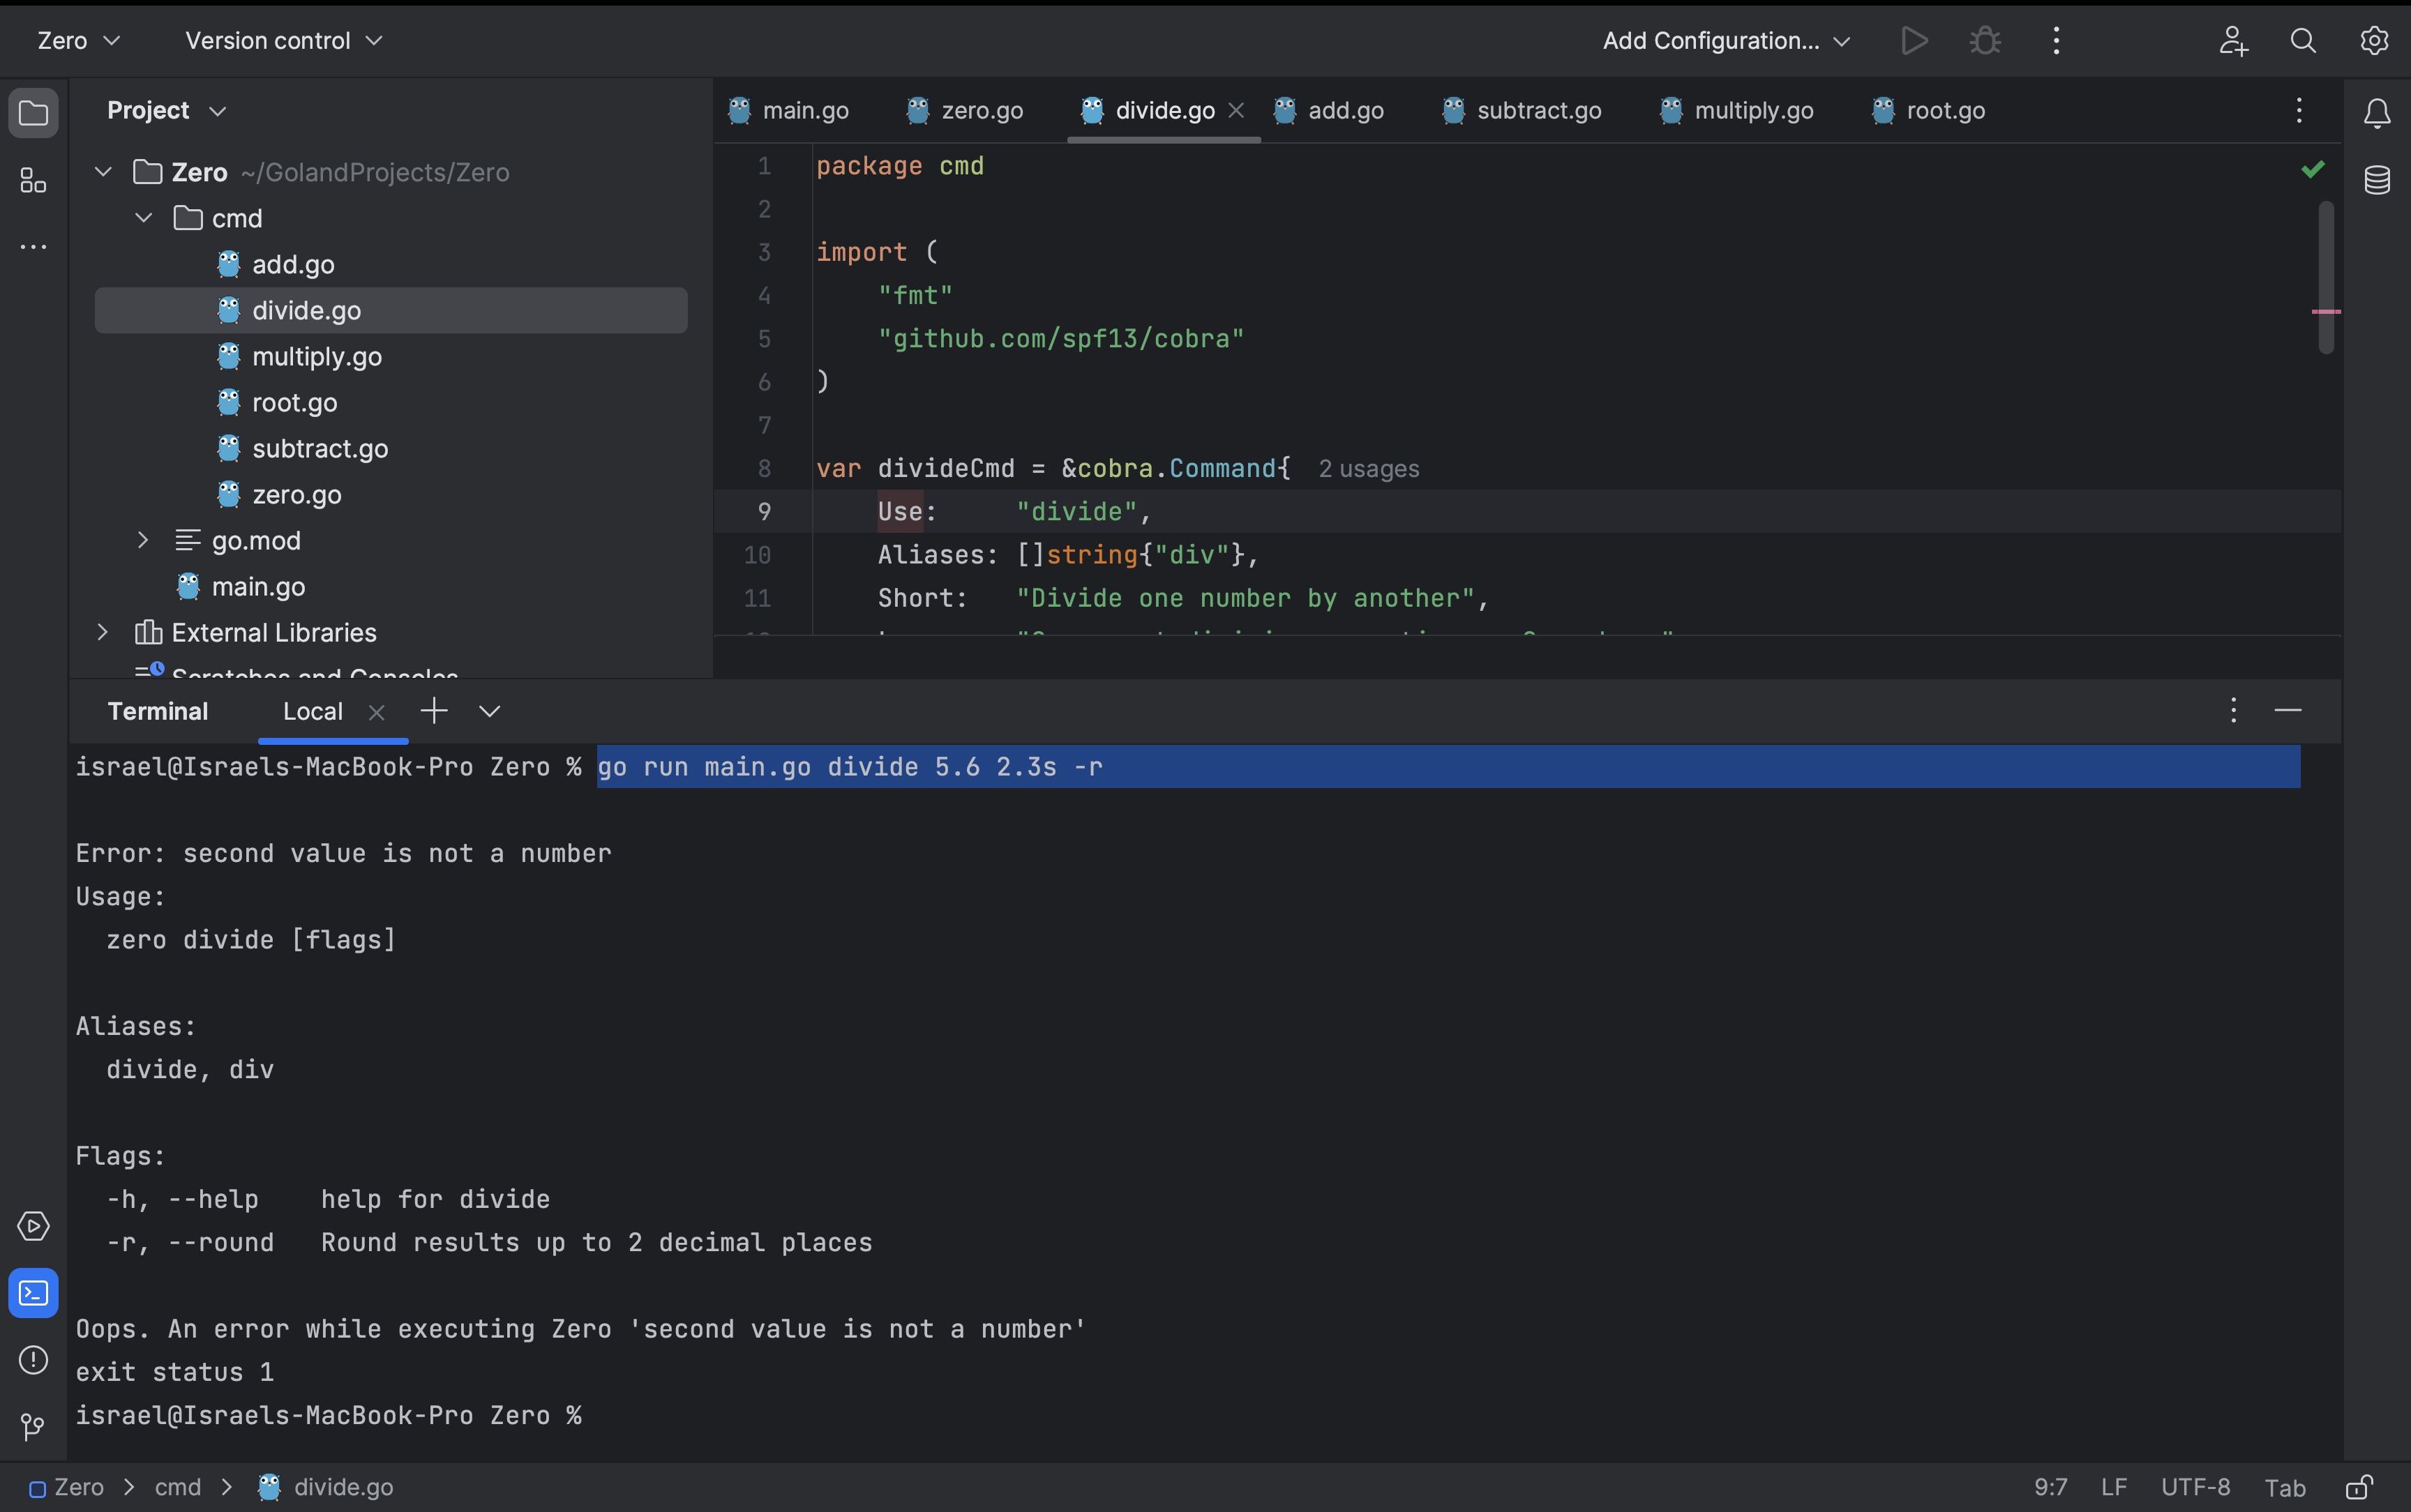
Task: Run the project with the play button
Action: click(1913, 40)
